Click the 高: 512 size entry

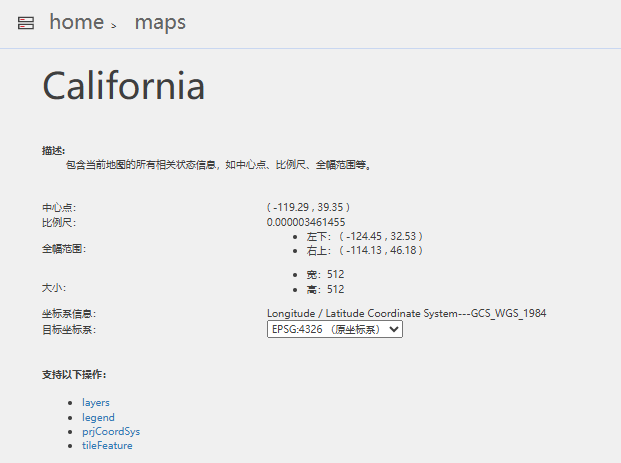325,289
